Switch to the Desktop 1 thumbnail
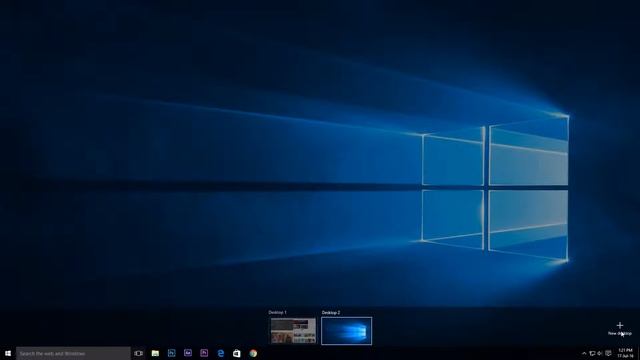Image resolution: width=640 pixels, height=360 pixels. (293, 331)
